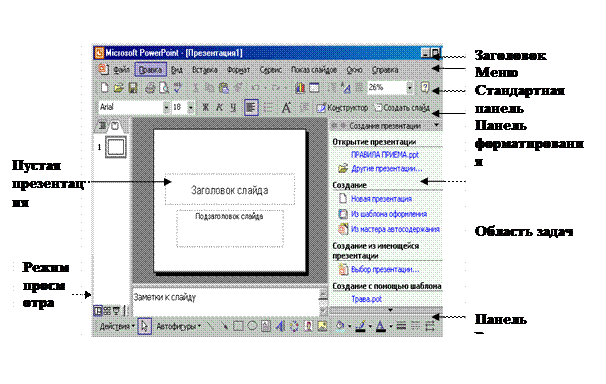
Task: Click Из шаблона оформления link
Action: 389,214
